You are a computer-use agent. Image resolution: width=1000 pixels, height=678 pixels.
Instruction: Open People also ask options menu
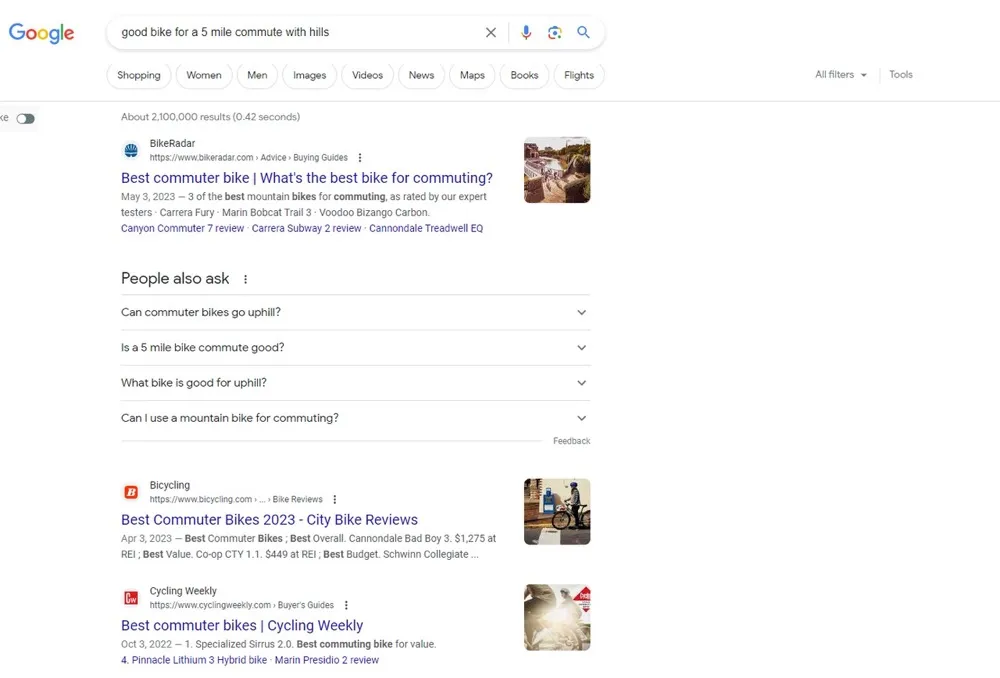(246, 279)
